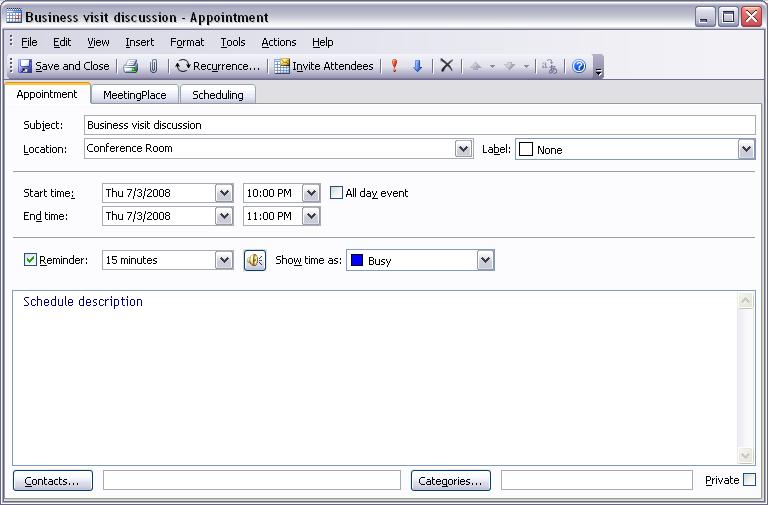Click the End time date Thu 7/3/2008
This screenshot has height=505, width=768.
[159, 216]
